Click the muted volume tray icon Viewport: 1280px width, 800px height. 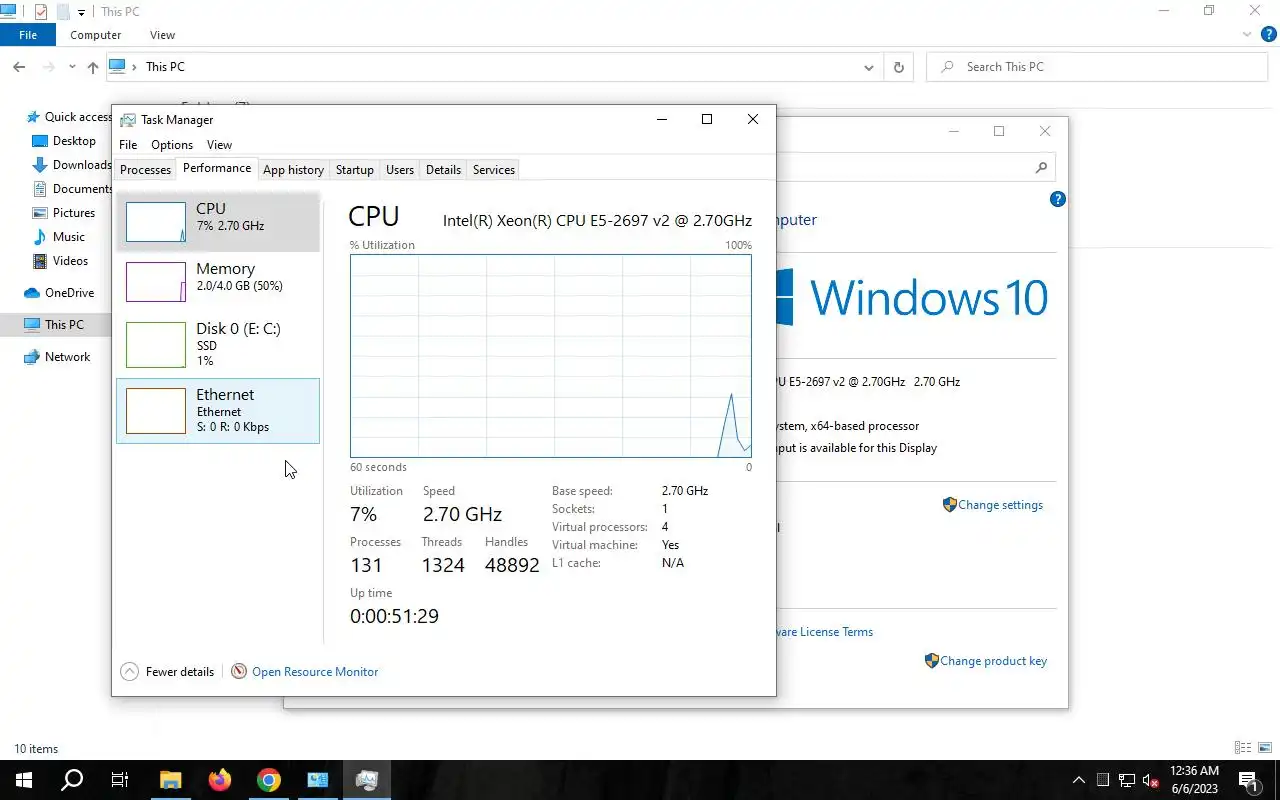tap(1150, 780)
